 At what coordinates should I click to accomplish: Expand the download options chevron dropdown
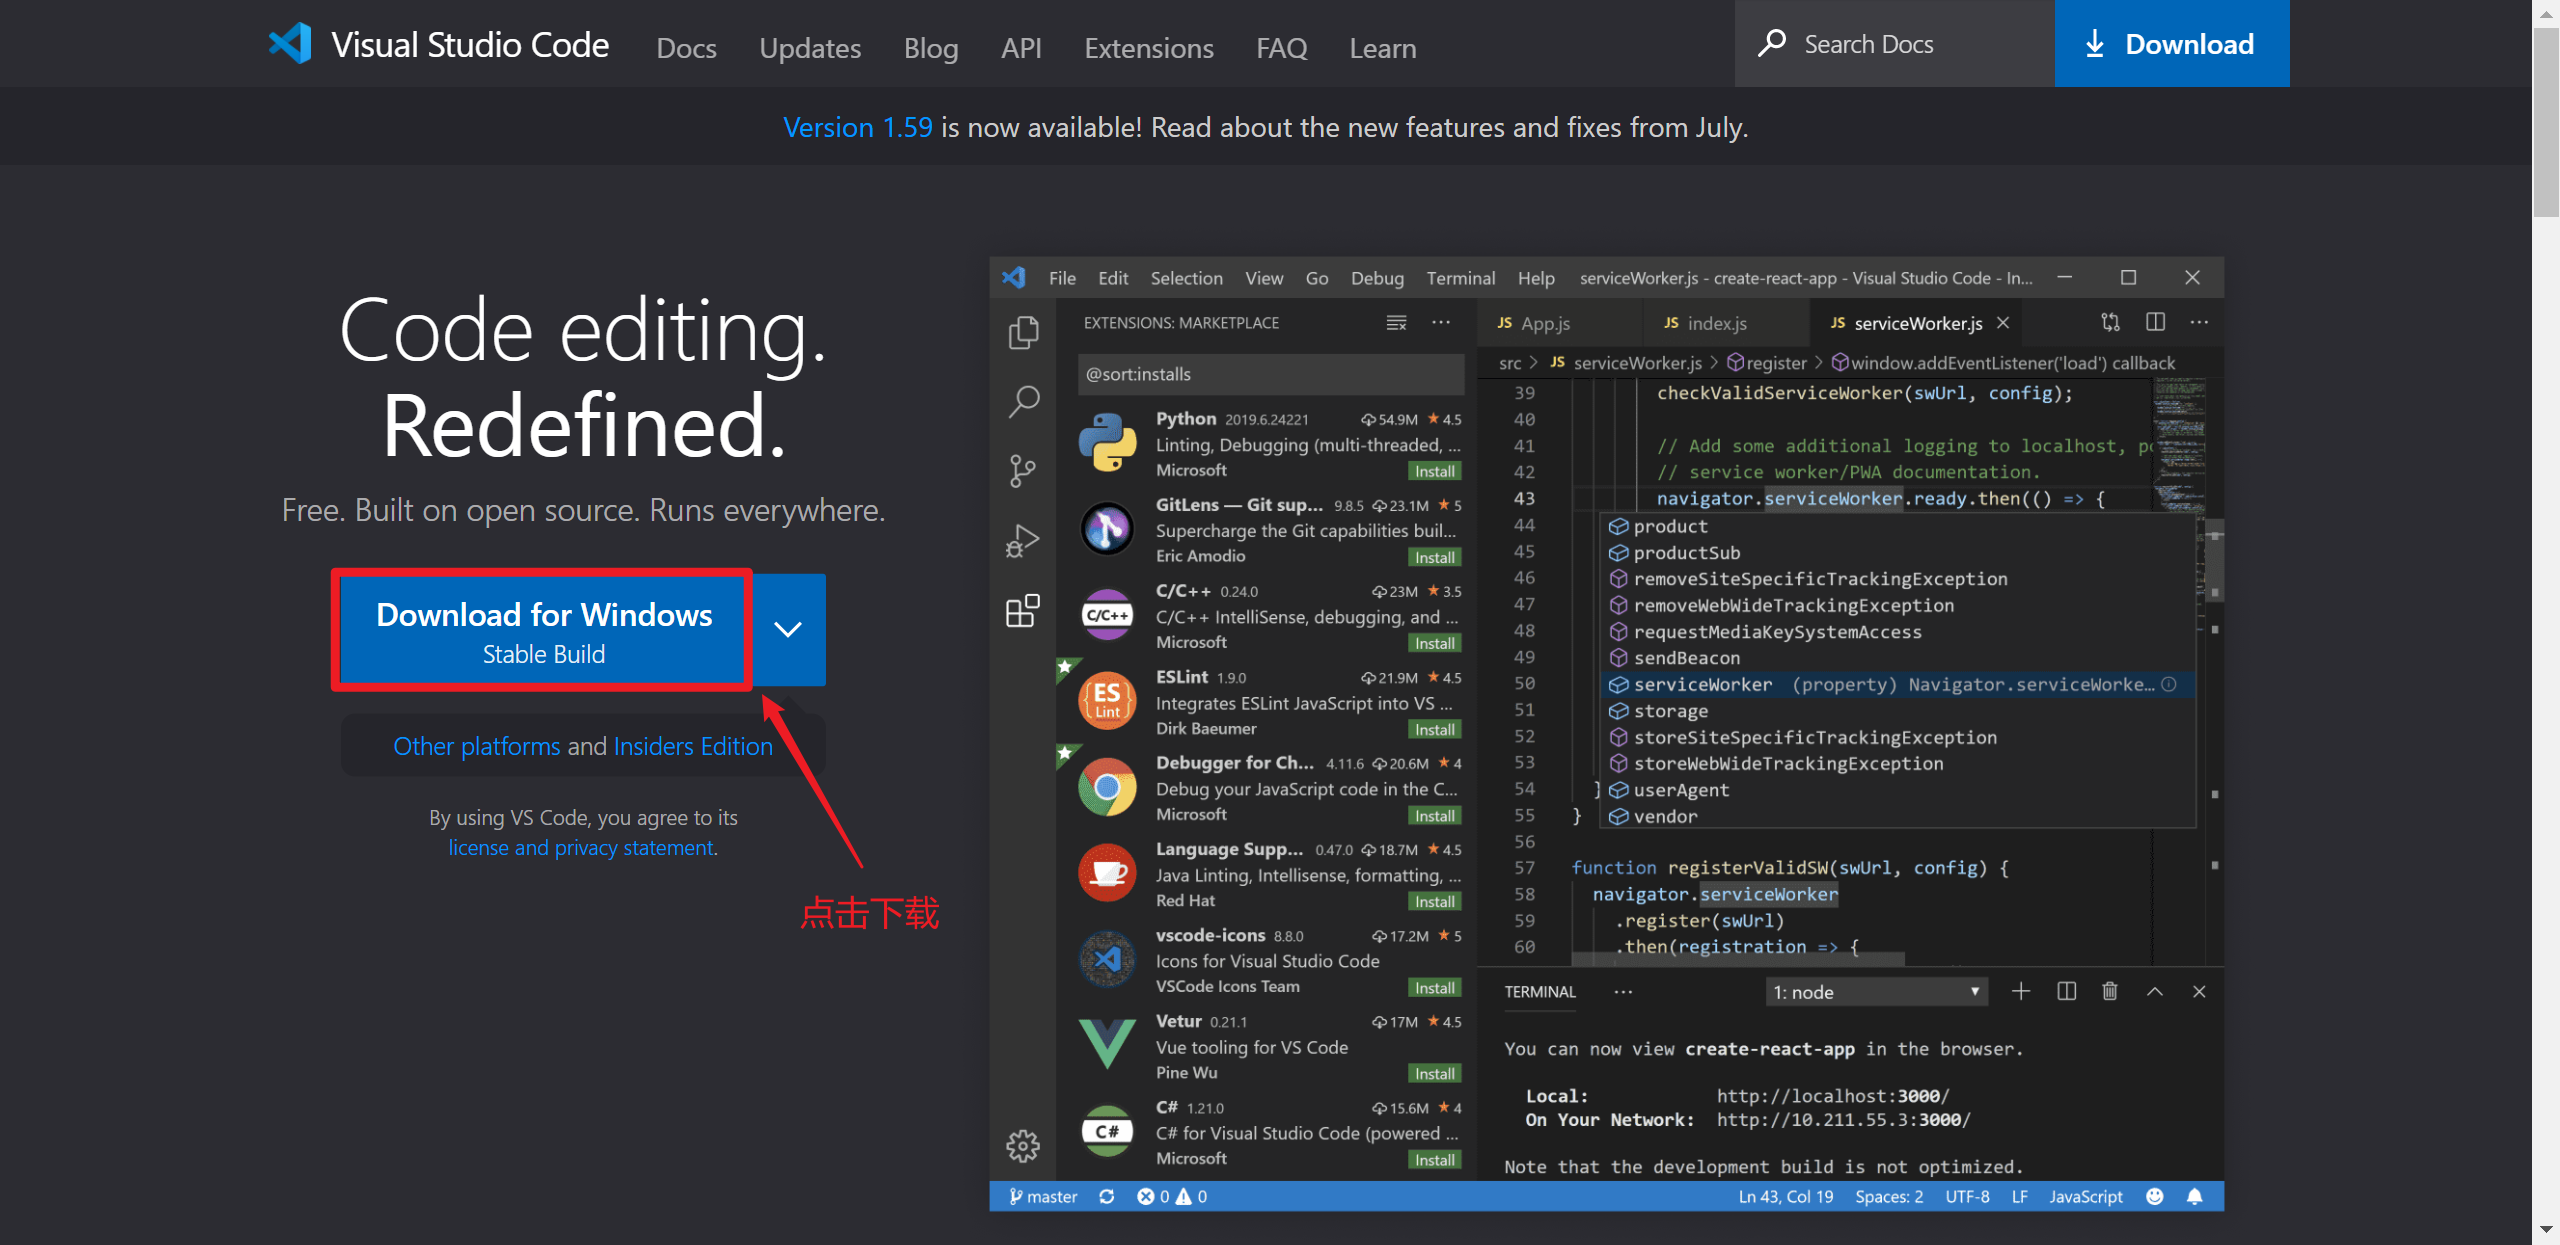click(788, 629)
